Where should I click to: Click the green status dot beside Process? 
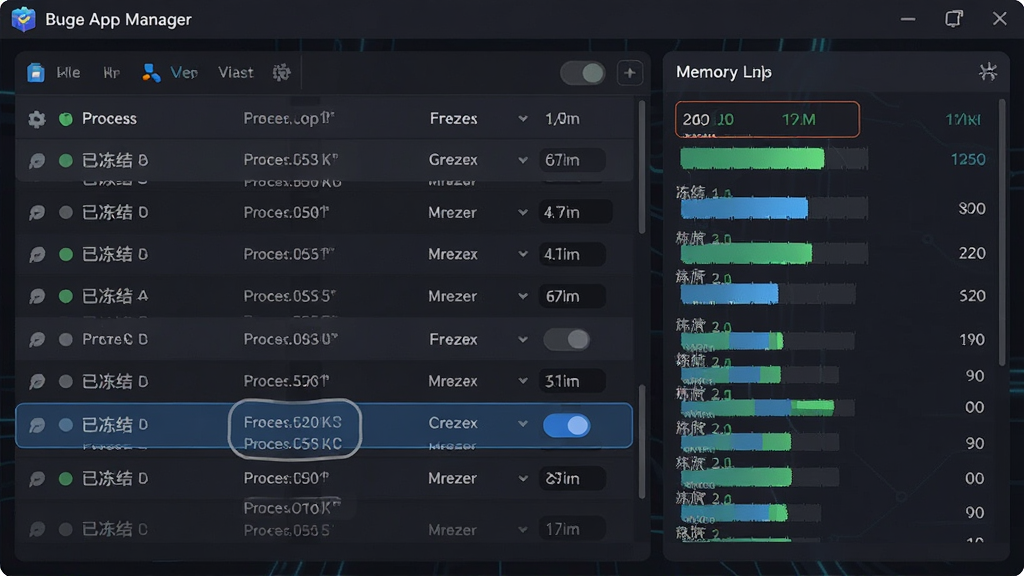point(65,119)
